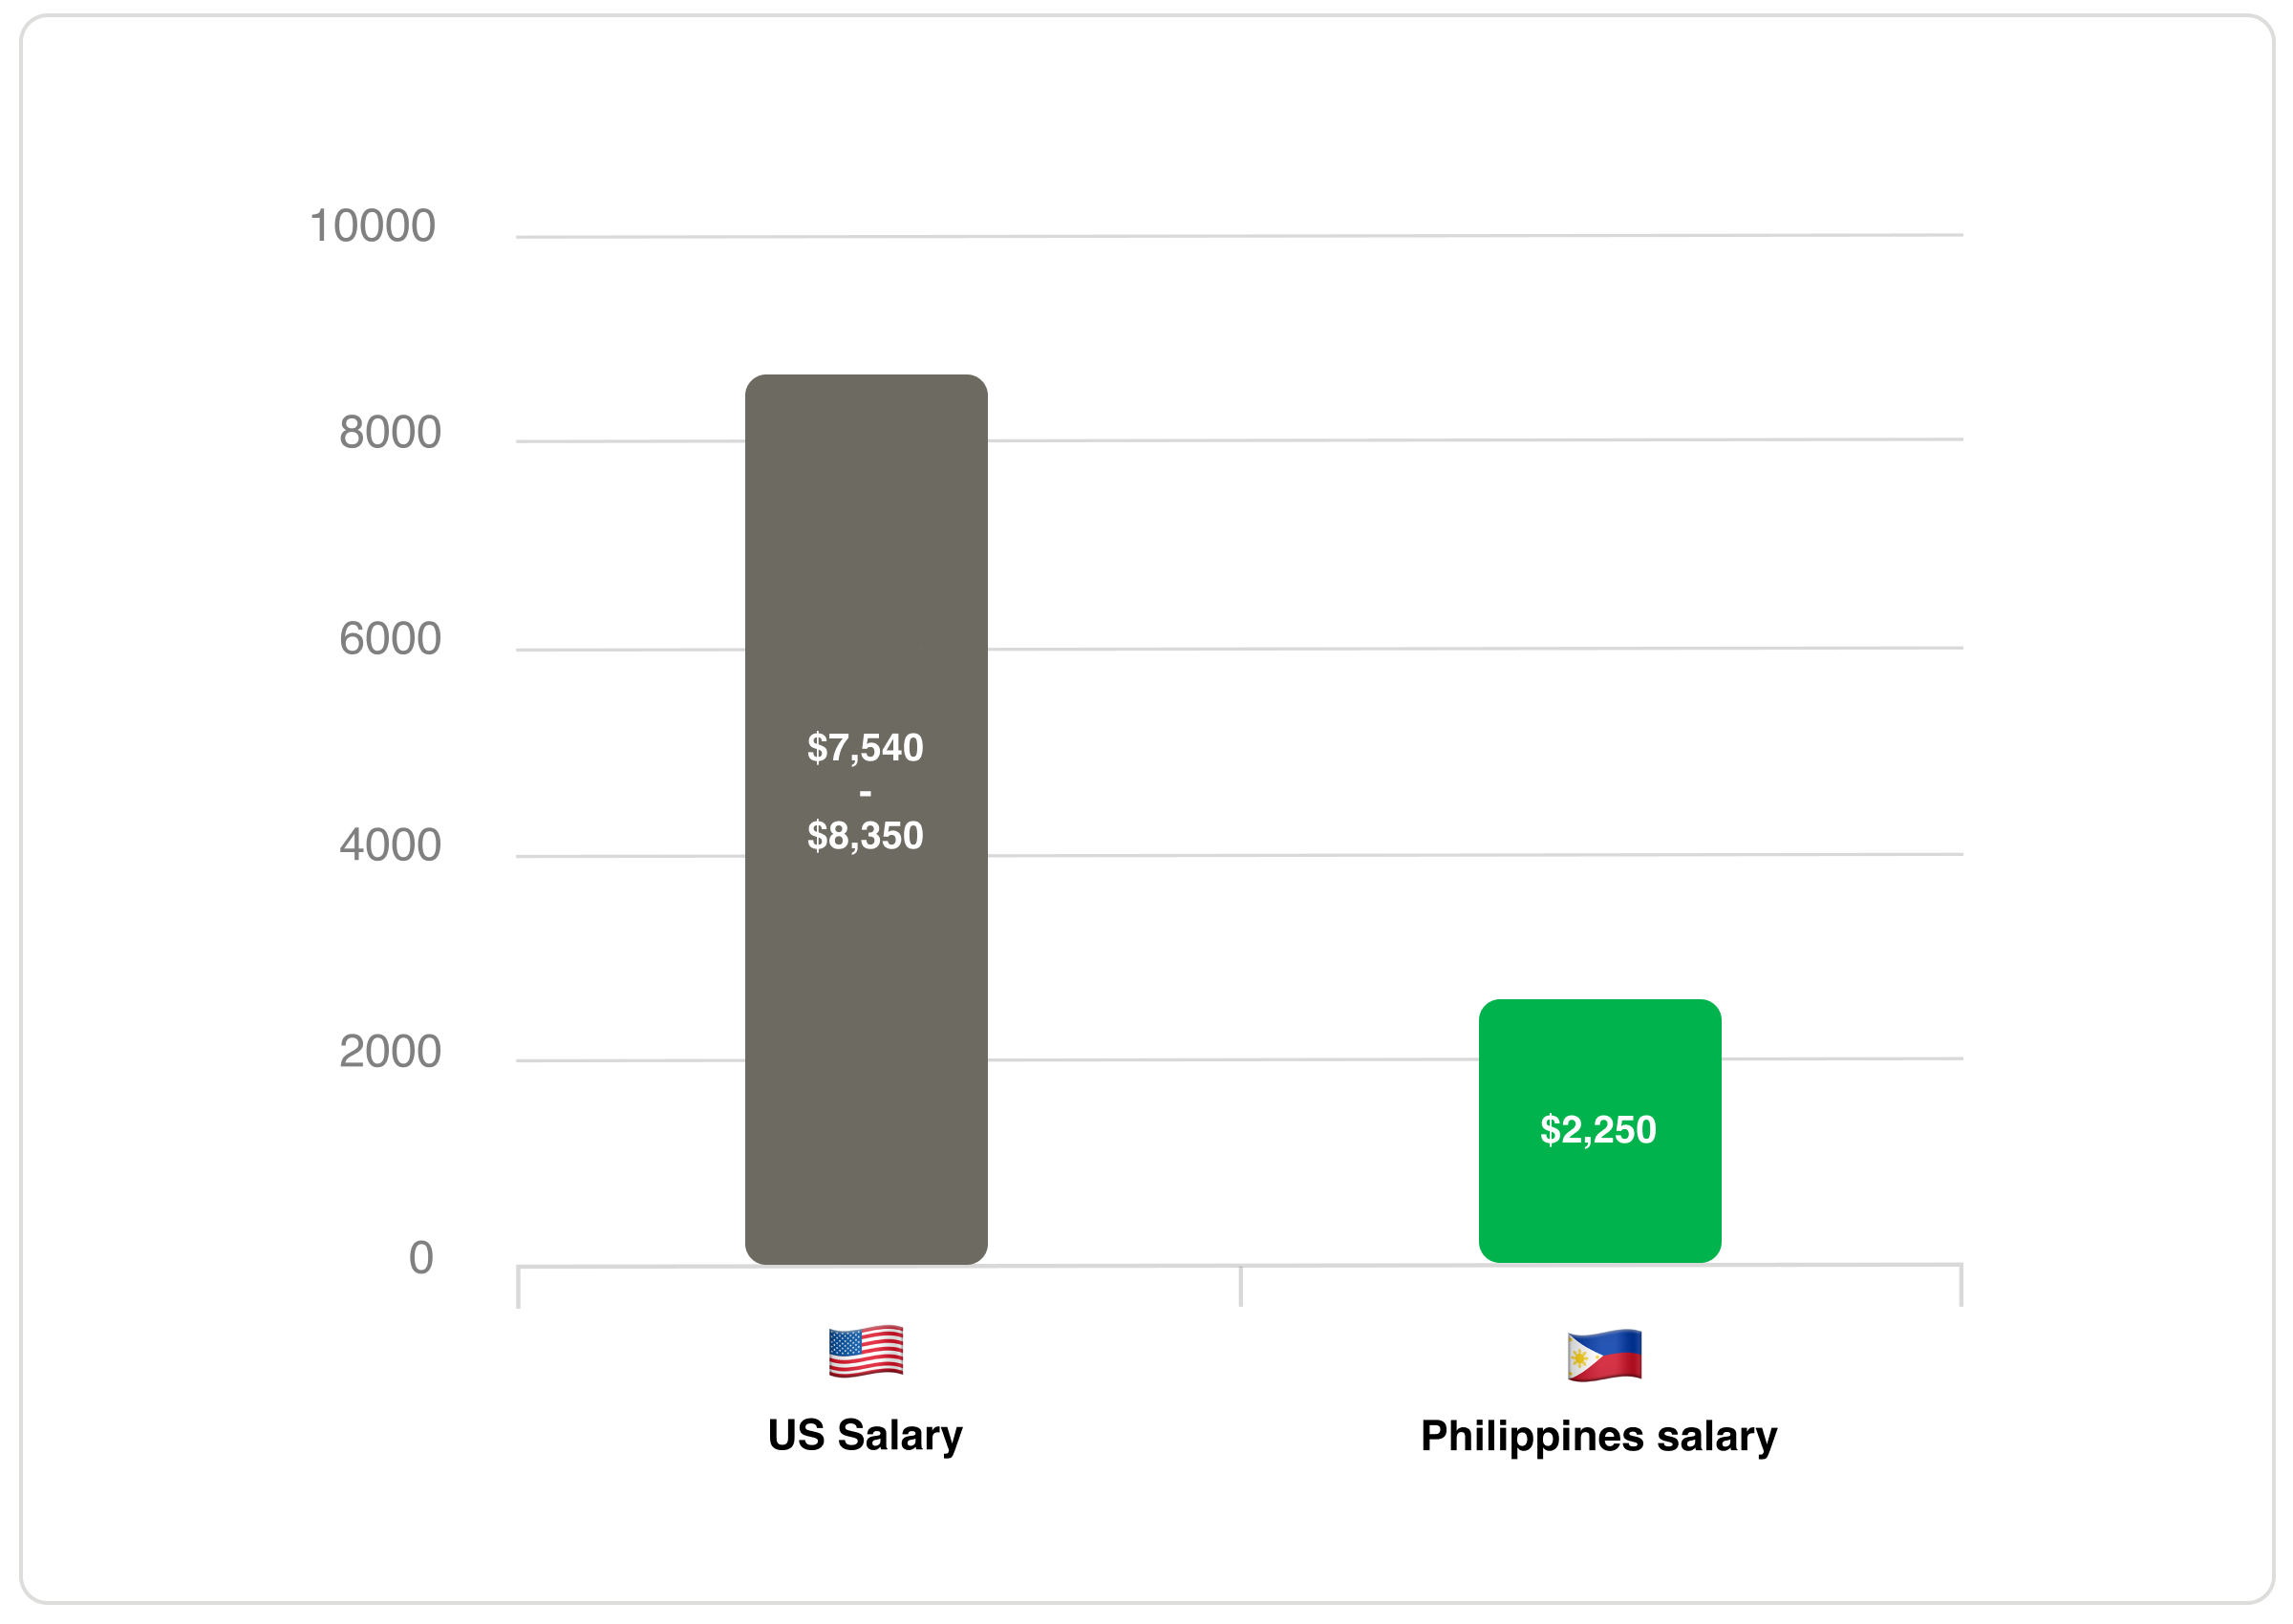This screenshot has height=1624, width=2293.
Task: Click the US Salary axis label
Action: click(865, 1435)
